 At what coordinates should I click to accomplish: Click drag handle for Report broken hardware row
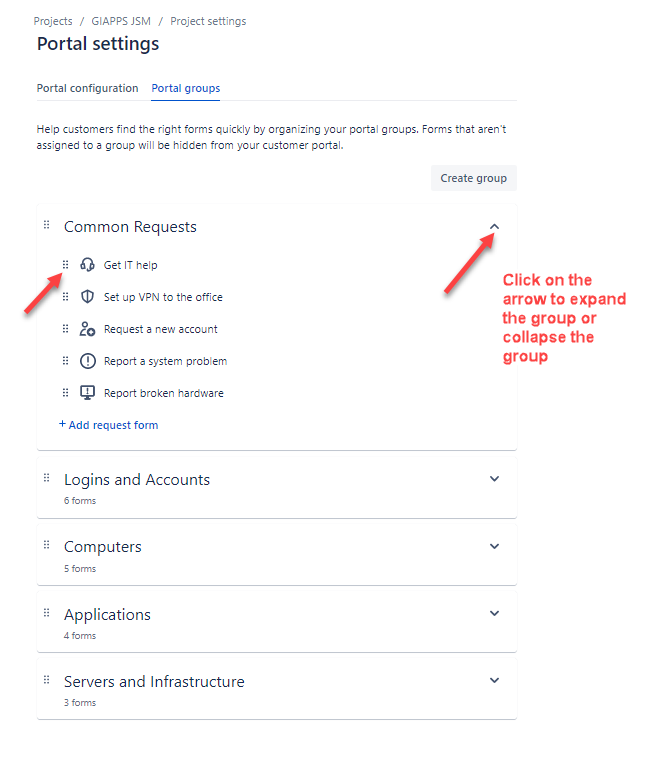(x=65, y=393)
